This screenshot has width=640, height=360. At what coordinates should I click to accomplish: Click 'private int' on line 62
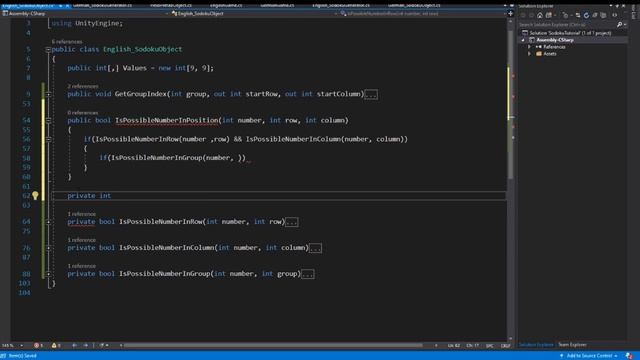coord(89,196)
